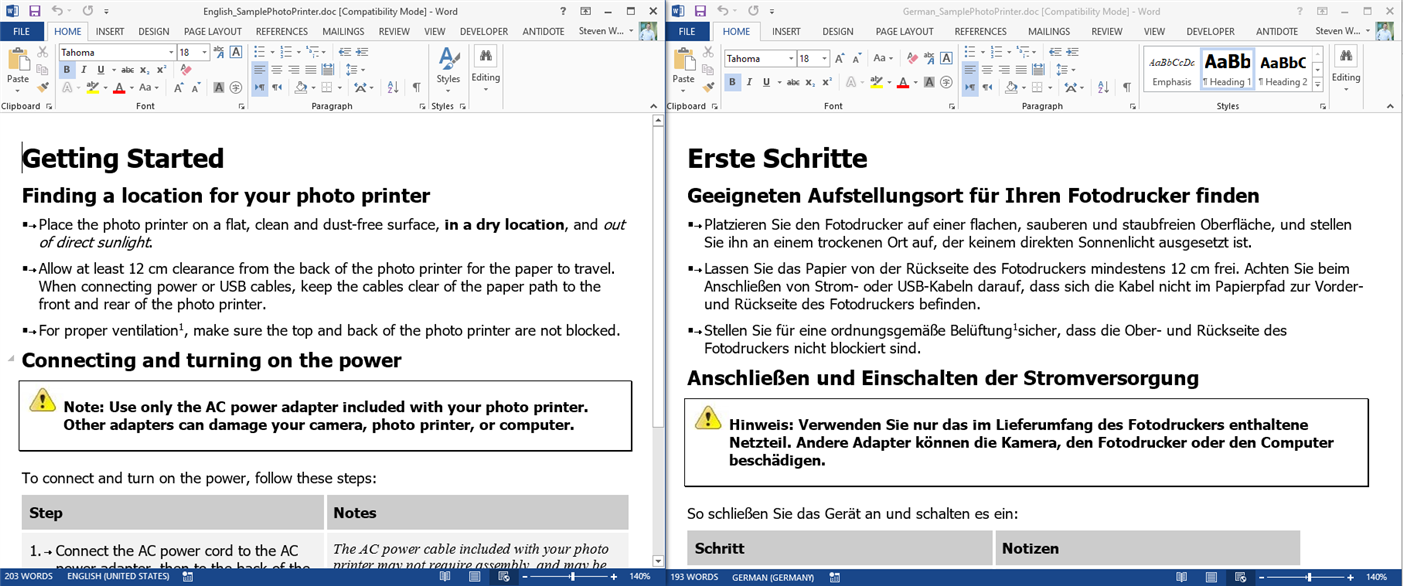Open the font name dropdown in the English window
The width and height of the screenshot is (1403, 586).
point(171,52)
